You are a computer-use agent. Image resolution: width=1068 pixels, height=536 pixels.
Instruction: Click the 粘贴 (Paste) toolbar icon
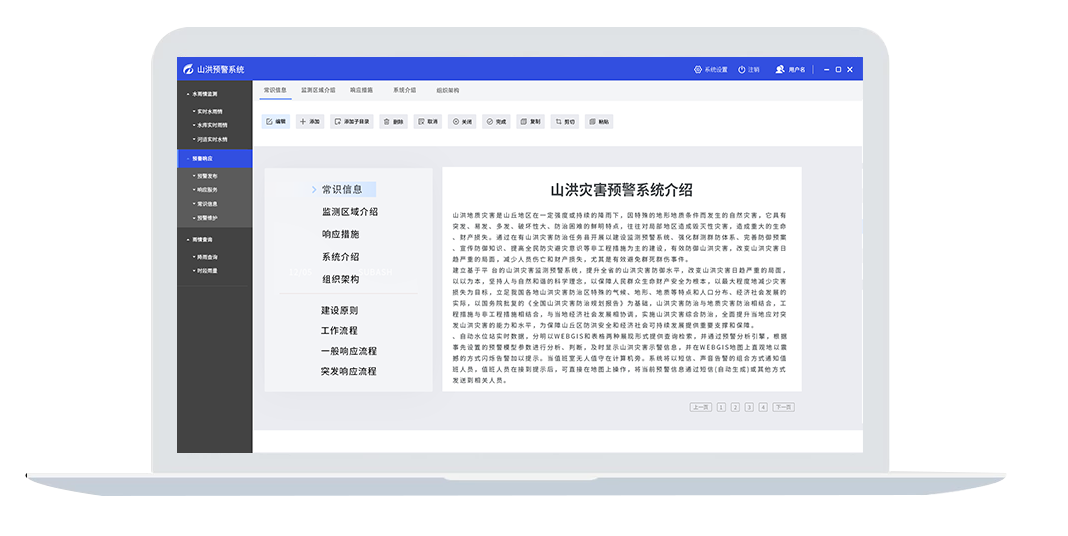click(x=592, y=121)
